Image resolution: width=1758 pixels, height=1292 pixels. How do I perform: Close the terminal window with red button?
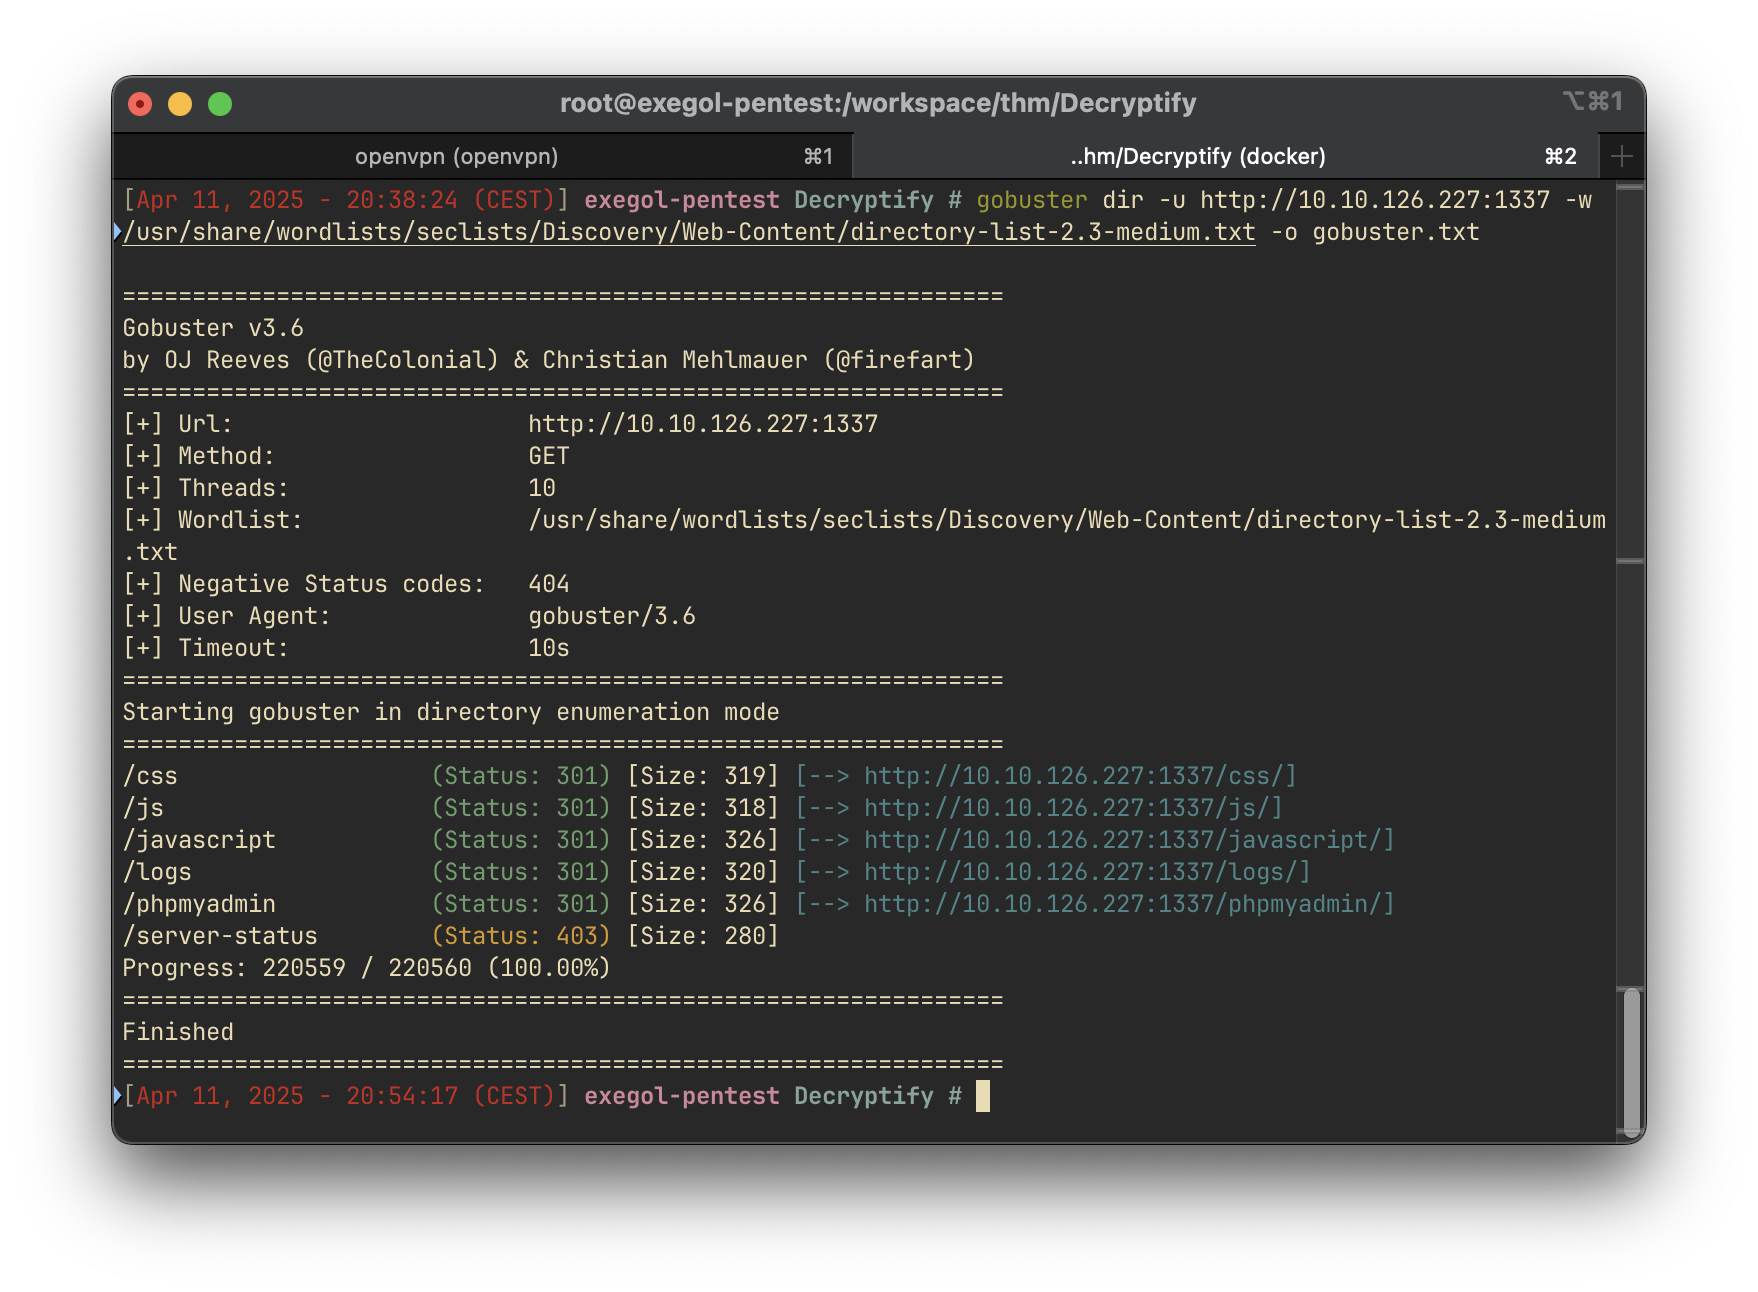140,104
